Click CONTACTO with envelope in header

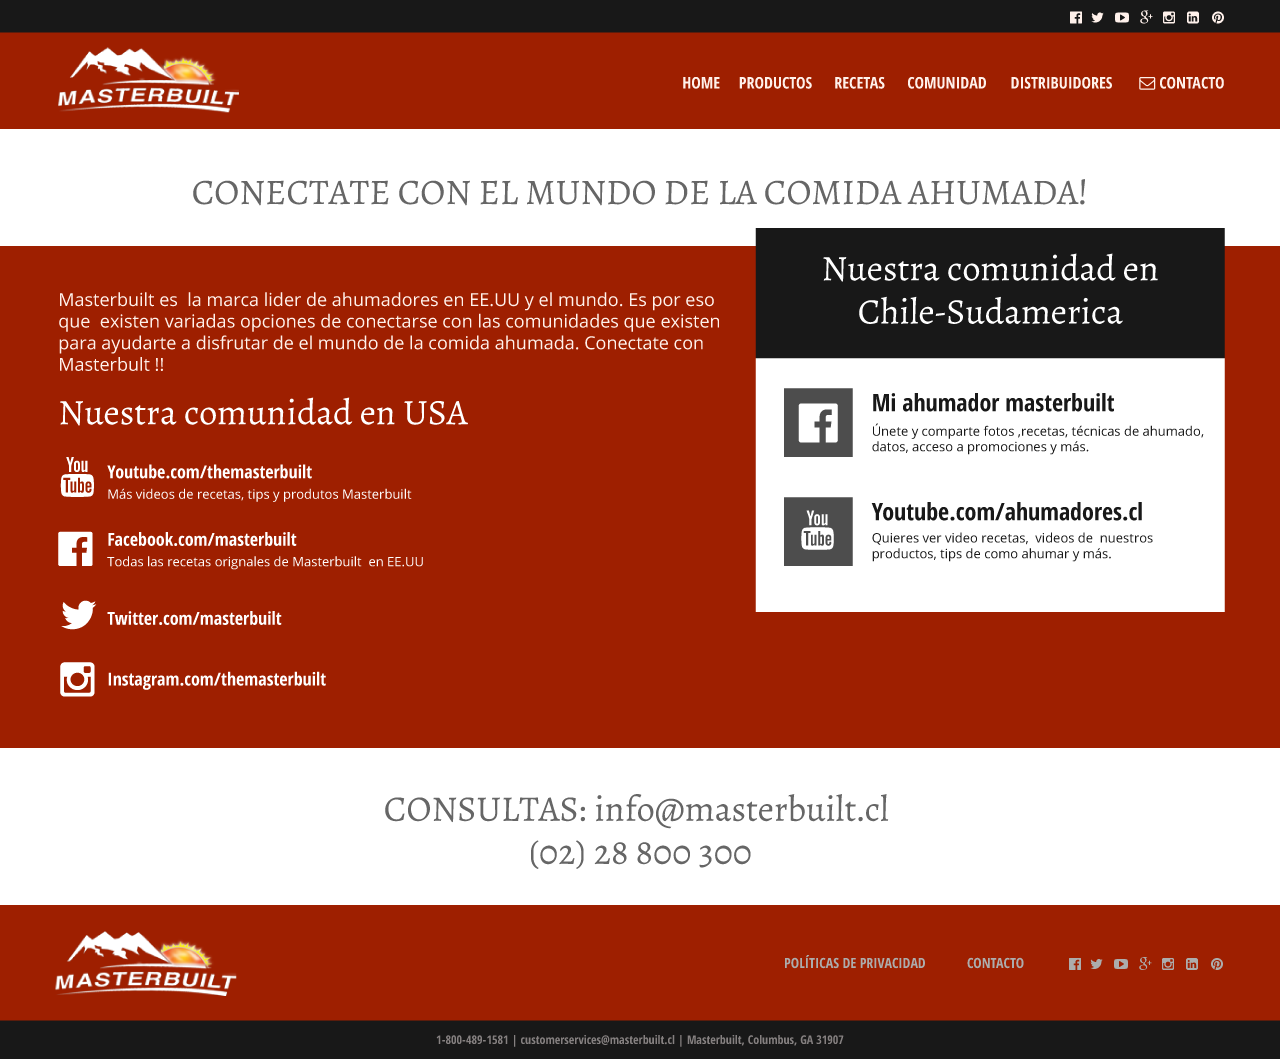(x=1181, y=83)
